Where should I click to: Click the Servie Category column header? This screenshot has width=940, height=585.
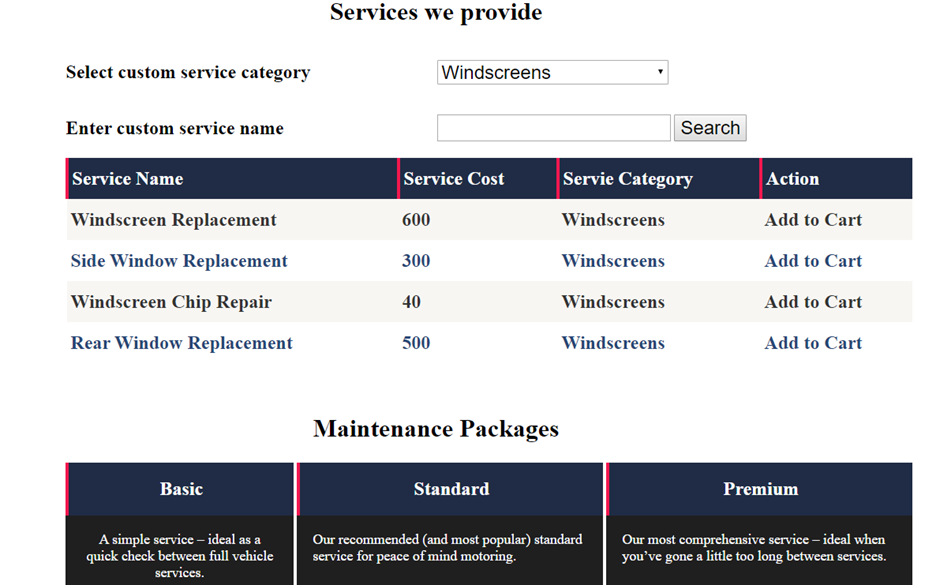click(x=627, y=179)
